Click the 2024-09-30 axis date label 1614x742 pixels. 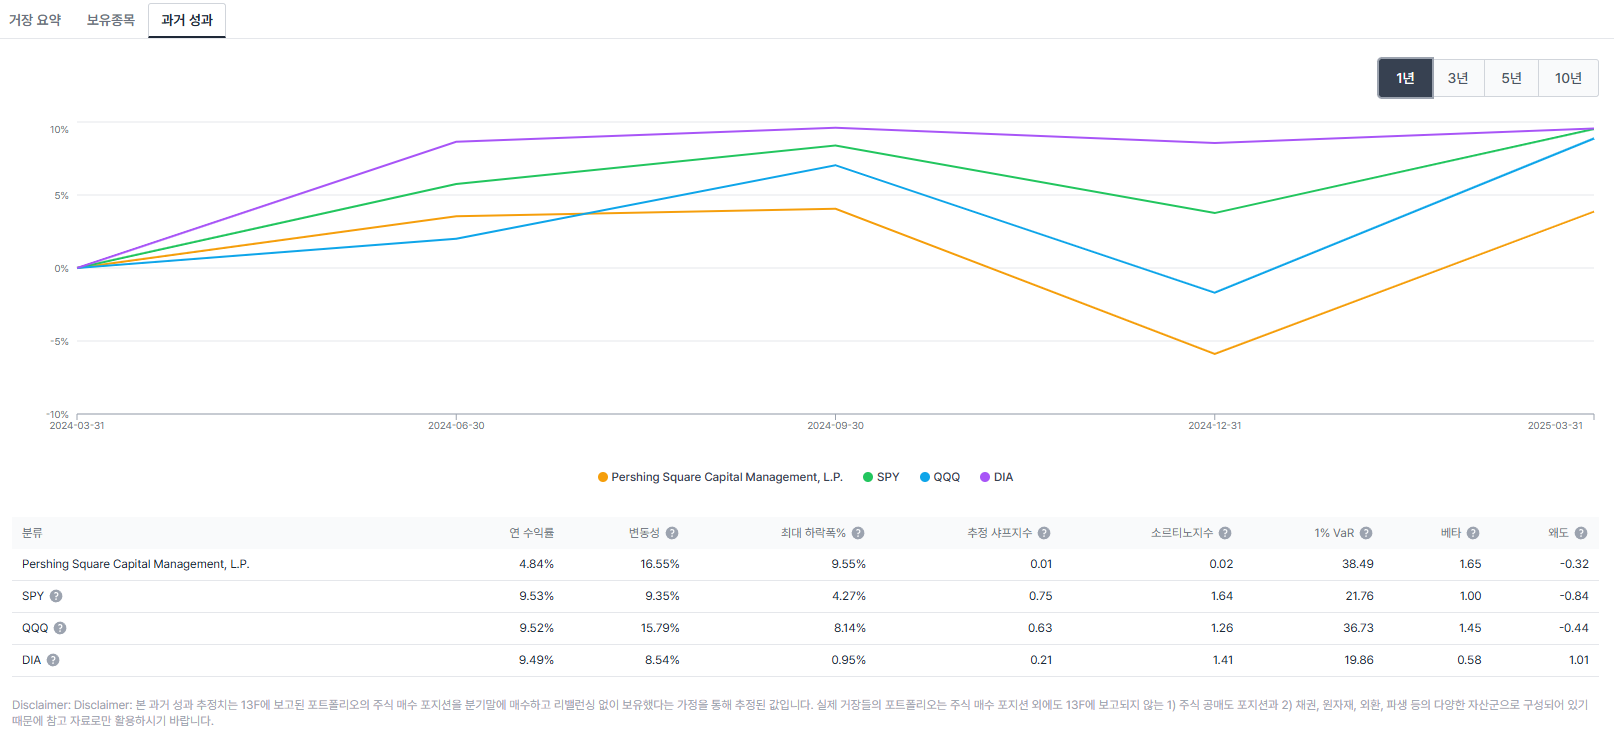click(835, 426)
